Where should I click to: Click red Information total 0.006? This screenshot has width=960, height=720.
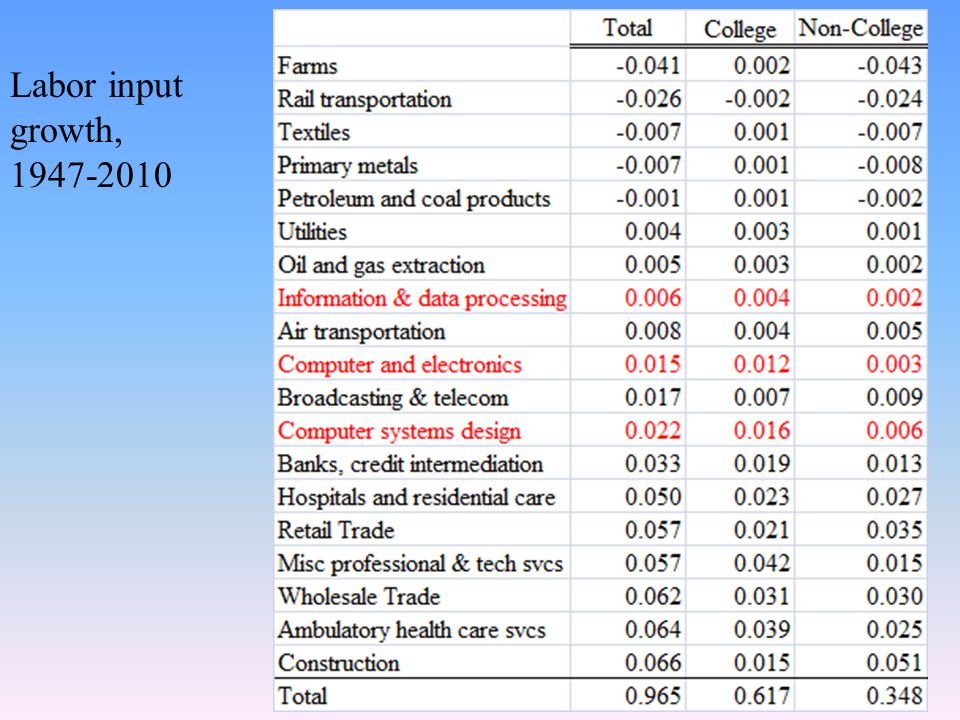coord(653,298)
